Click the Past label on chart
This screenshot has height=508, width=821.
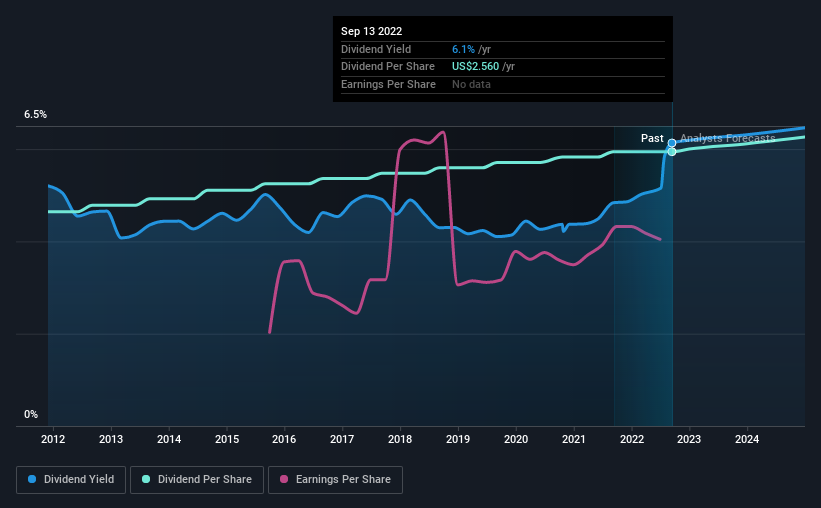click(x=652, y=138)
